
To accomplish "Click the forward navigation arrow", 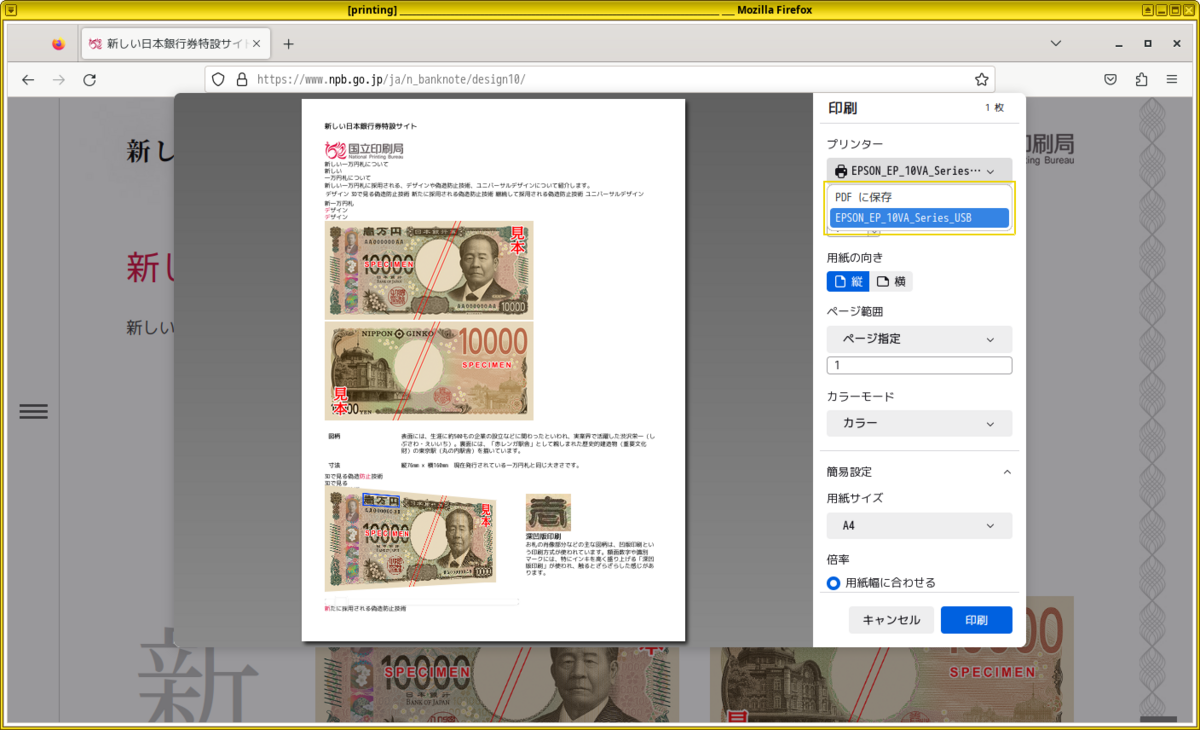I will click(59, 79).
